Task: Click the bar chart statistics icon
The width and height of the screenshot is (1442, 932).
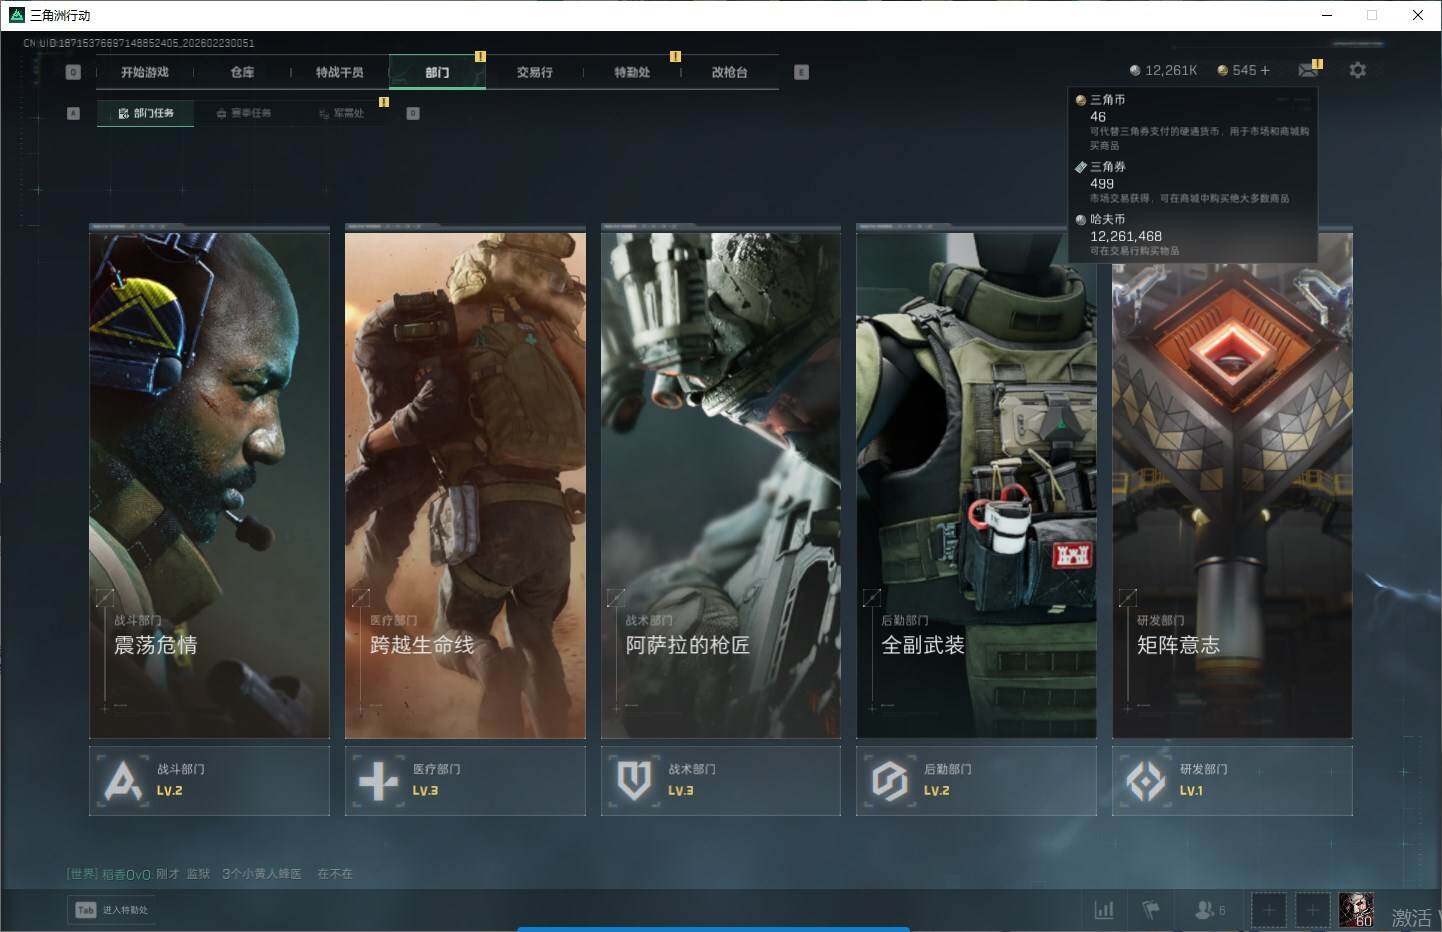Action: coord(1104,909)
